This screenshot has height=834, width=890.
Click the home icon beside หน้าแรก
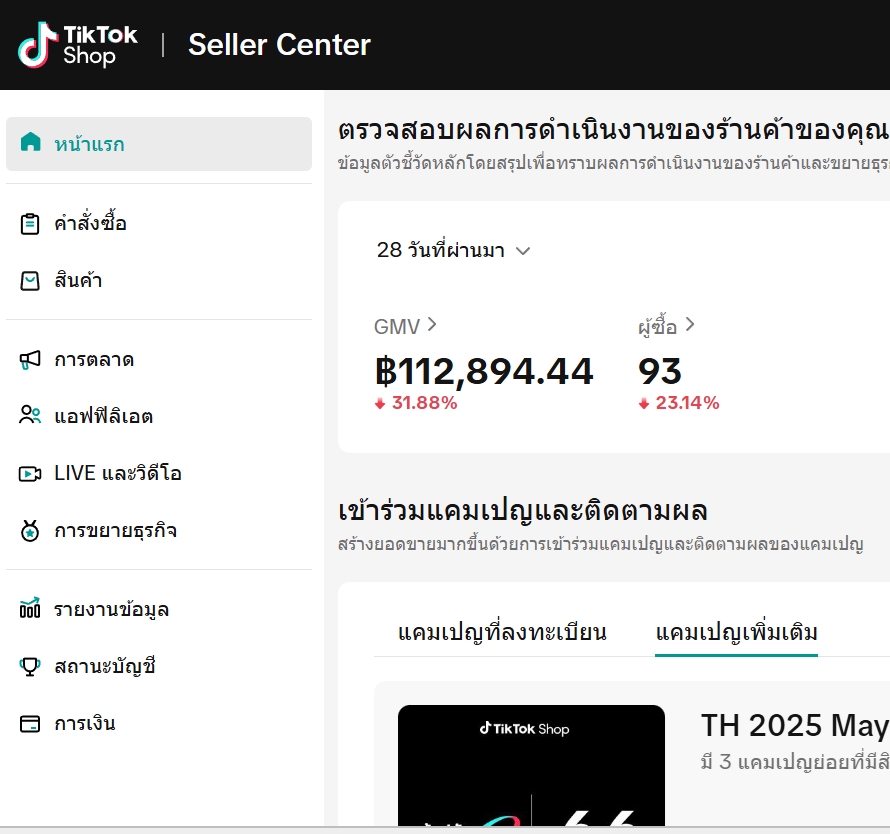click(31, 142)
